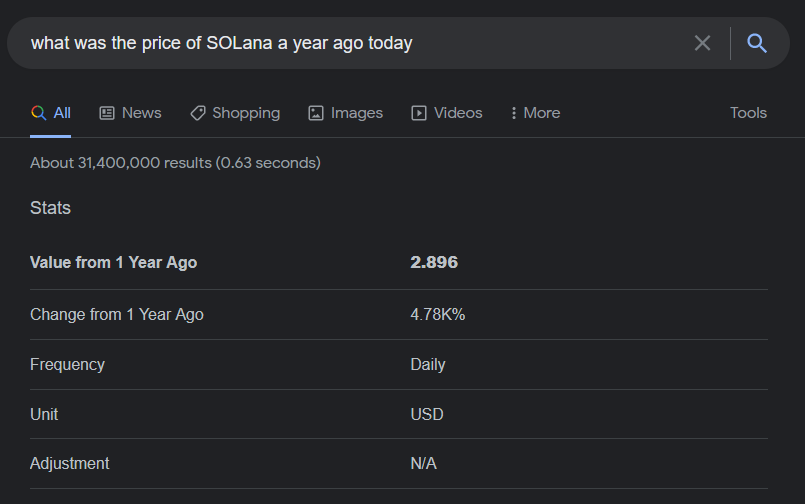Viewport: 805px width, 504px height.
Task: Open the Tools options
Action: pos(748,113)
